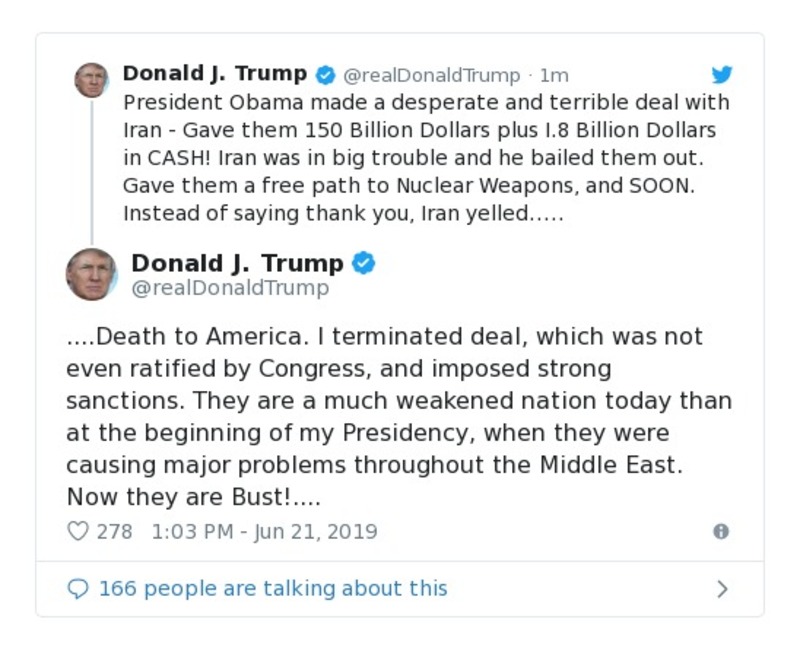Open the embed info icon
The width and height of the screenshot is (800, 654).
(723, 533)
